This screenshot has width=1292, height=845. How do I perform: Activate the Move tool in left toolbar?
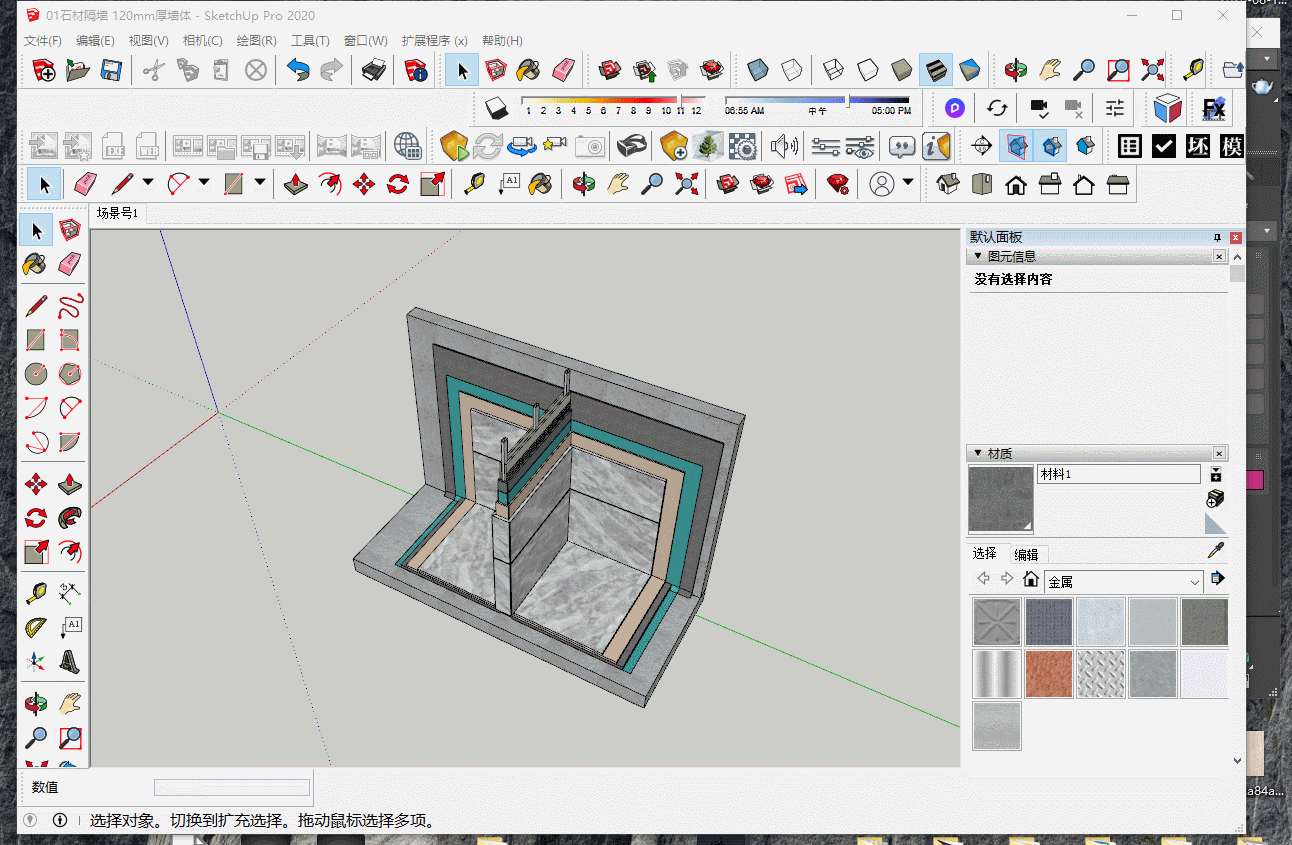[36, 486]
